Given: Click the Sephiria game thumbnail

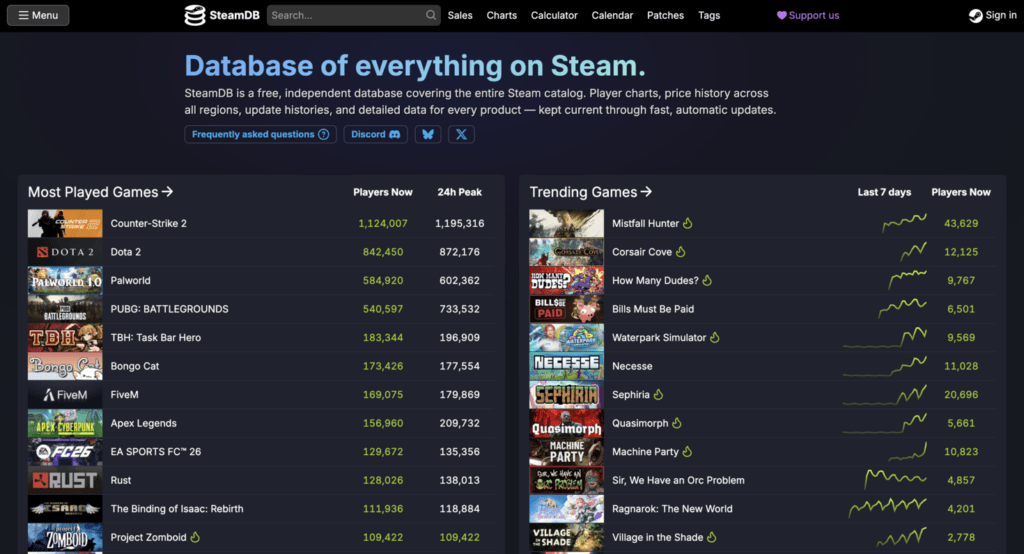Looking at the screenshot, I should point(566,395).
